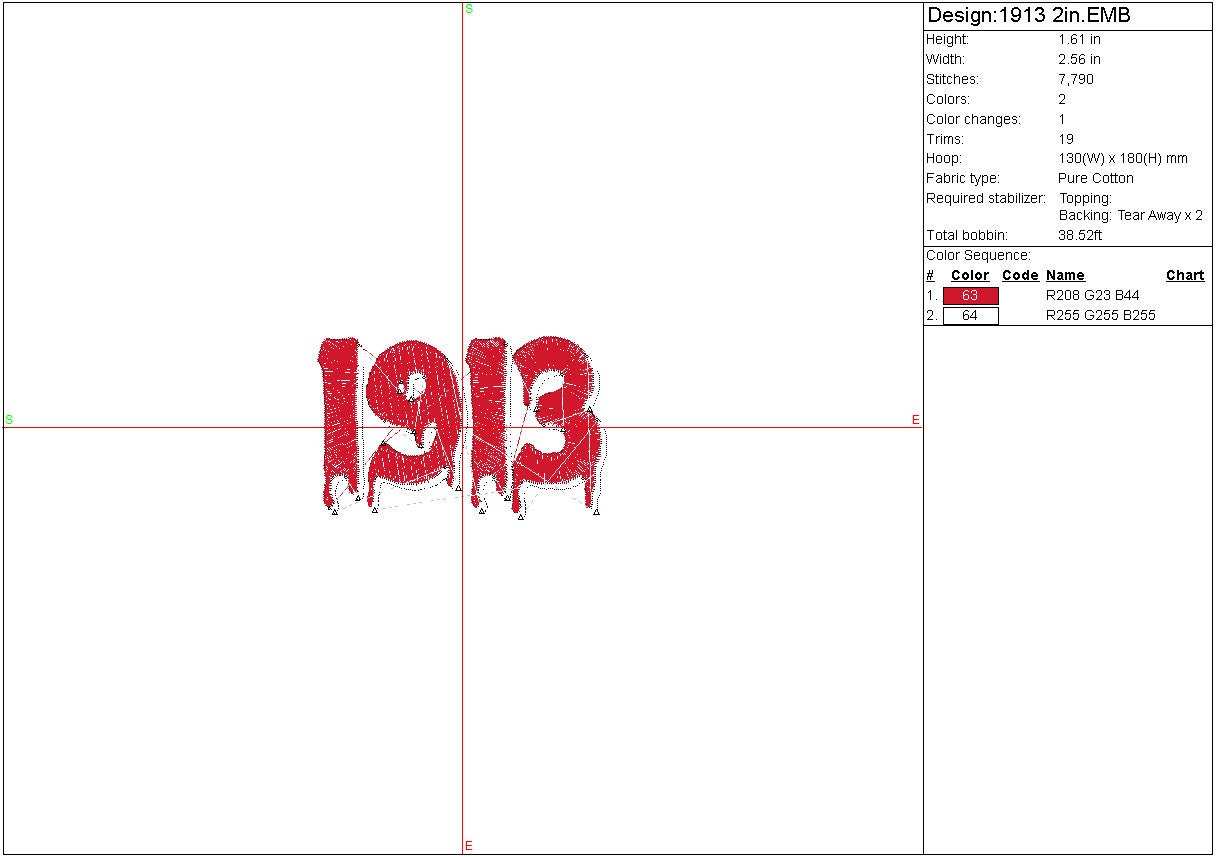Viewport: 1216px width, 857px height.
Task: Click the green S marker at top
Action: pos(469,9)
